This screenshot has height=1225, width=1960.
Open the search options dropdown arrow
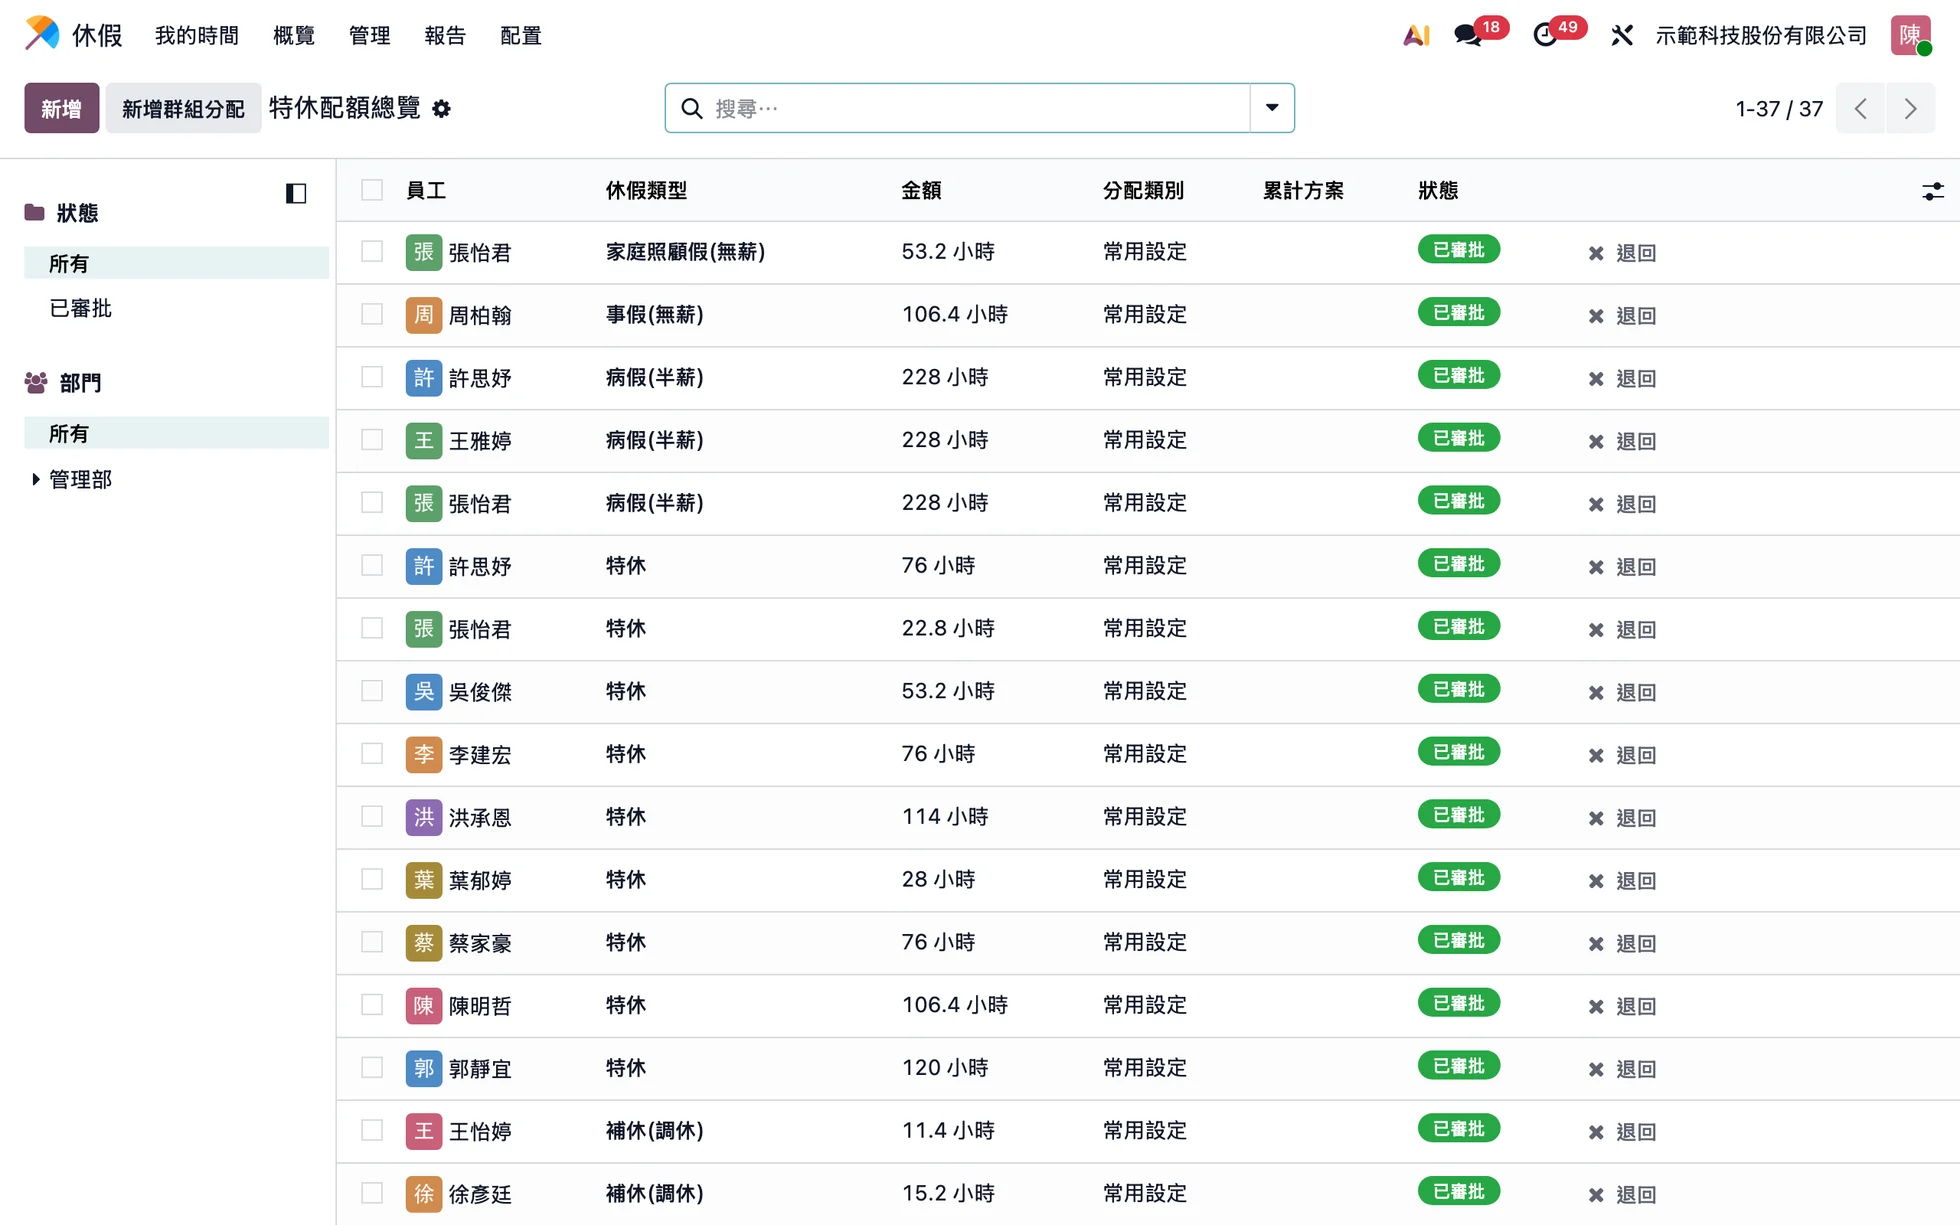click(1272, 108)
